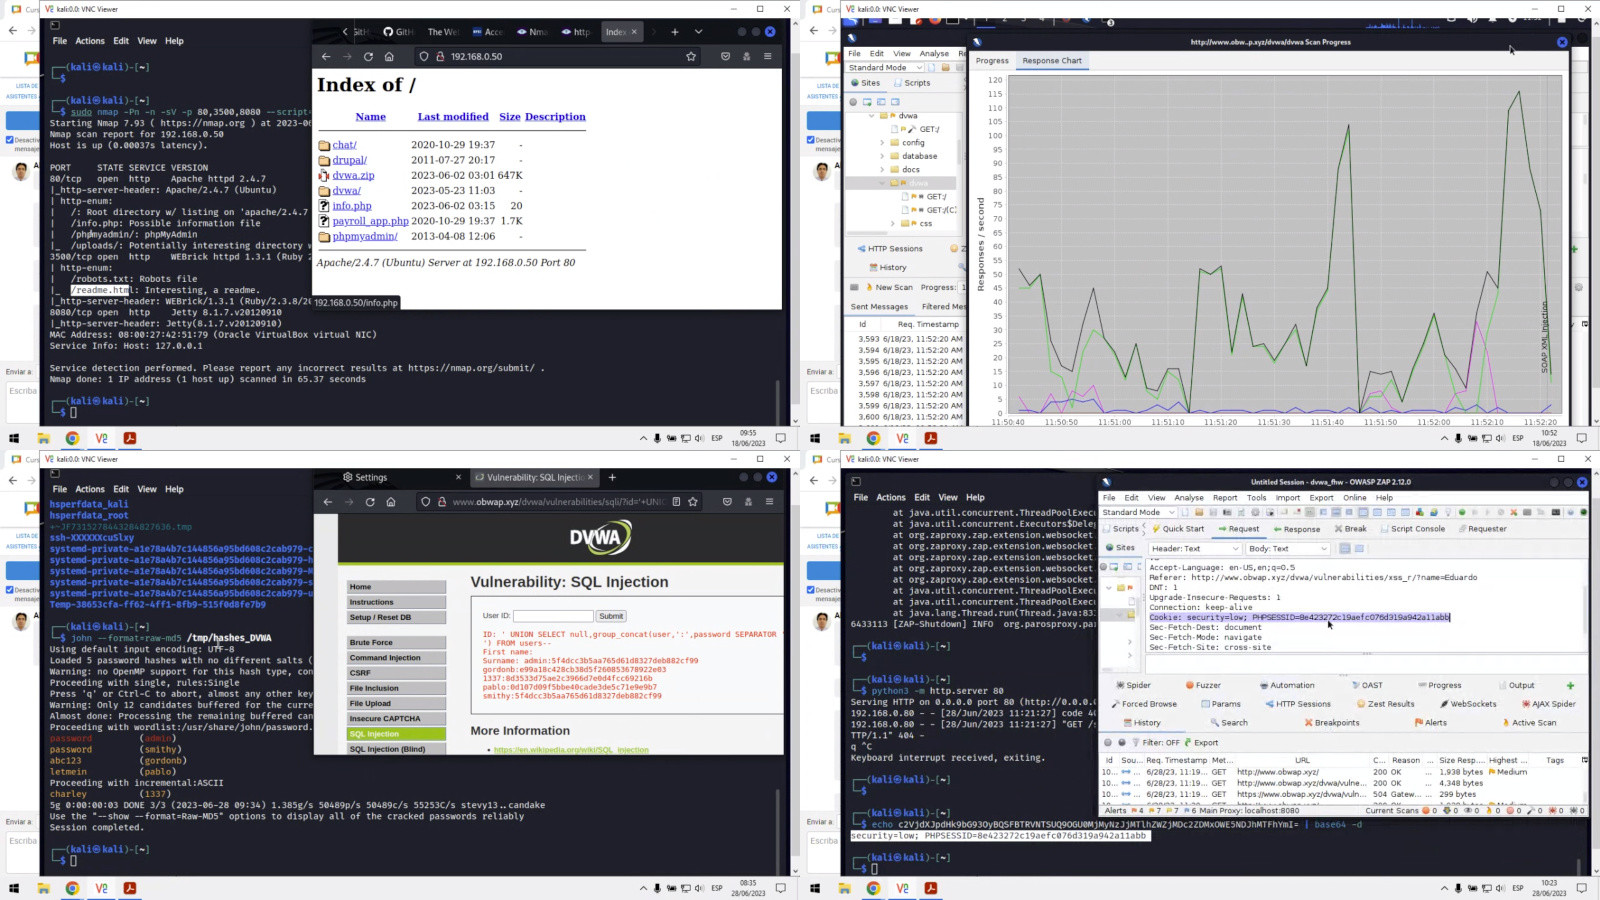Open Command Injection in DVWA sidebar

click(x=396, y=658)
